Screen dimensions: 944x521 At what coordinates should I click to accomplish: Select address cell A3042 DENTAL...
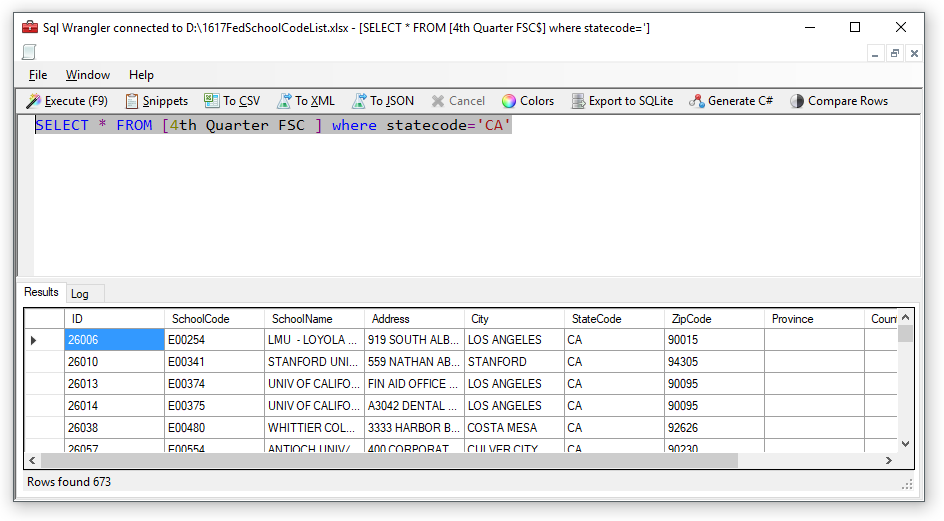click(414, 405)
